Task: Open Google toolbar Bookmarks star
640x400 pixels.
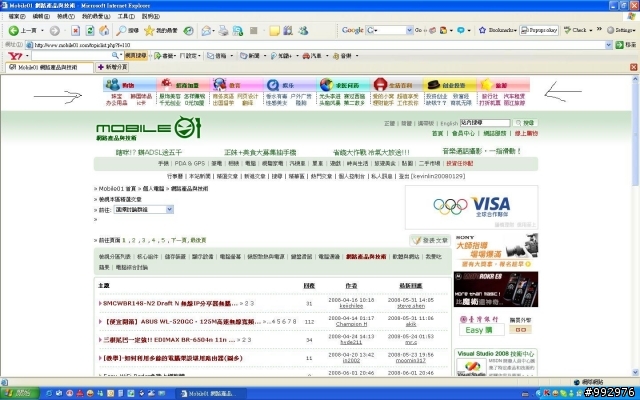Action: 482,30
